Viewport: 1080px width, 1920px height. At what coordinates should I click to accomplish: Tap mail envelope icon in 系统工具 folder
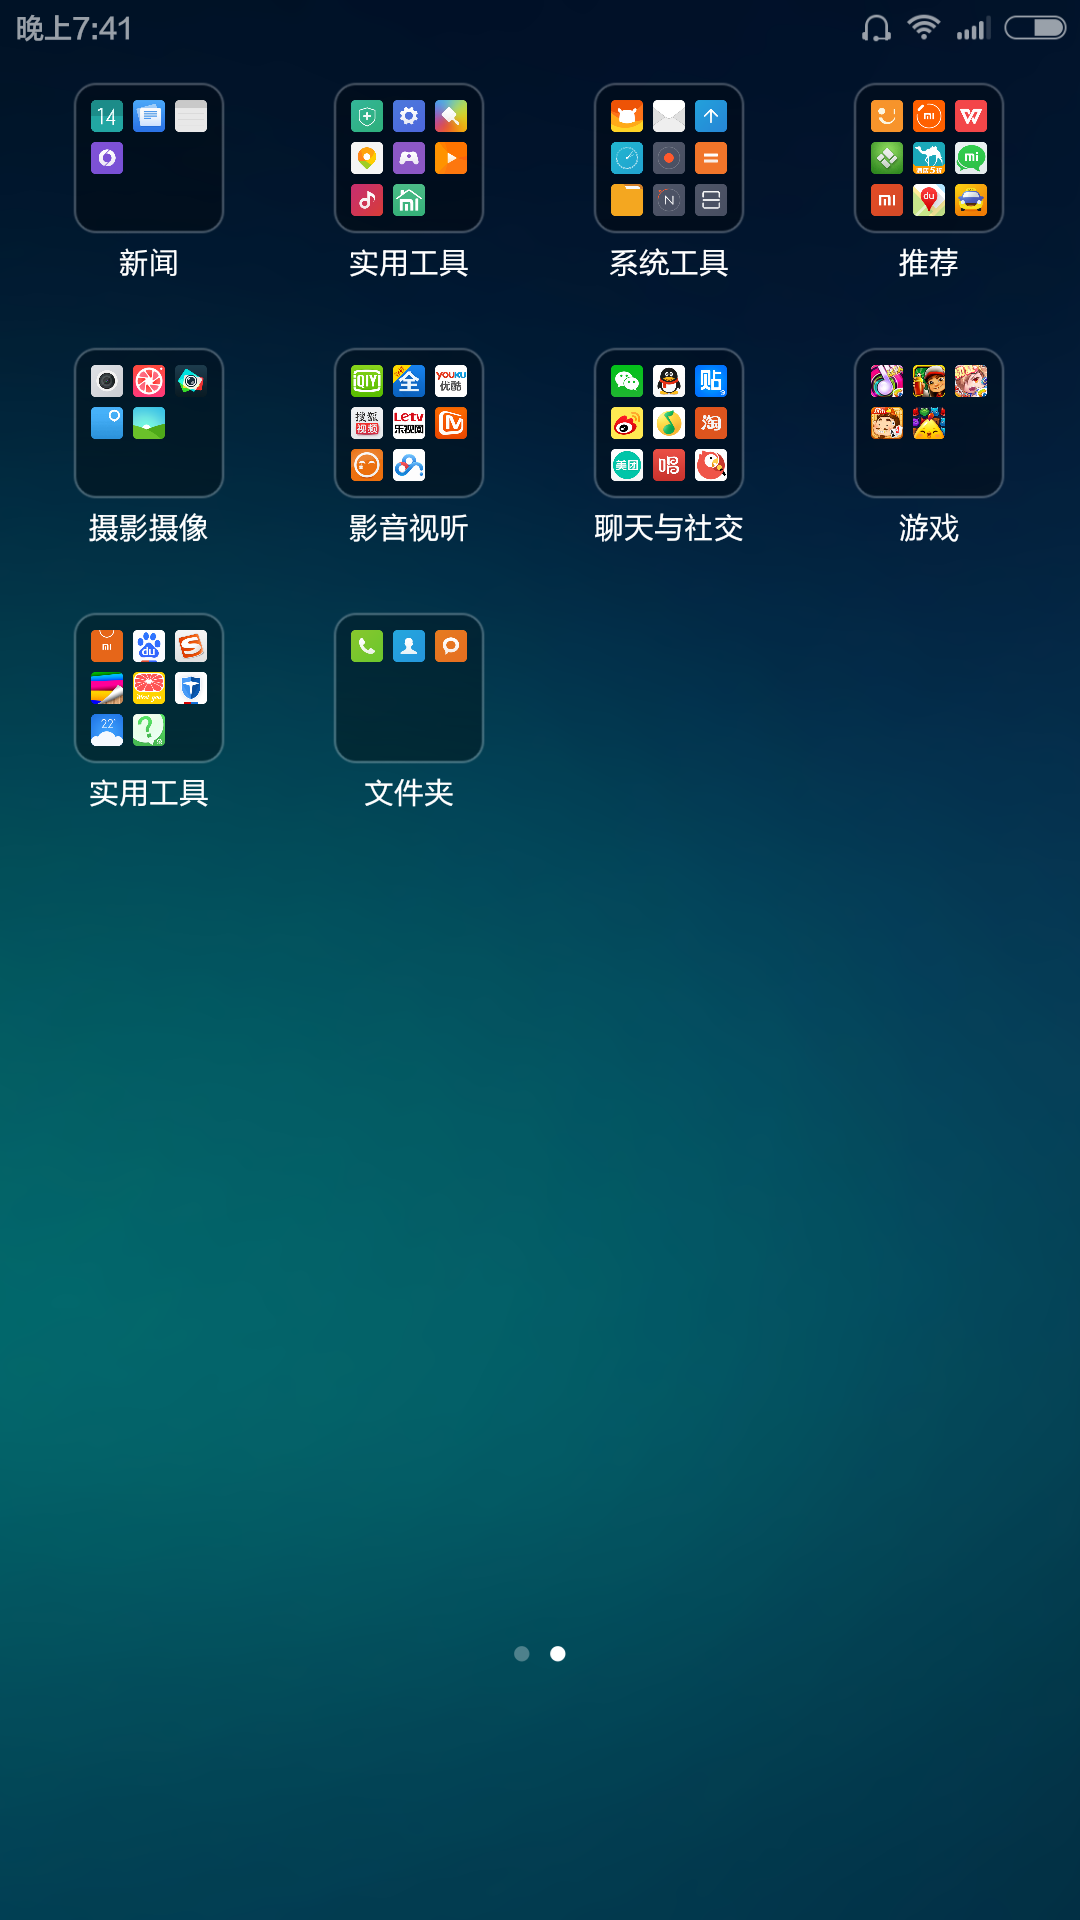[669, 116]
